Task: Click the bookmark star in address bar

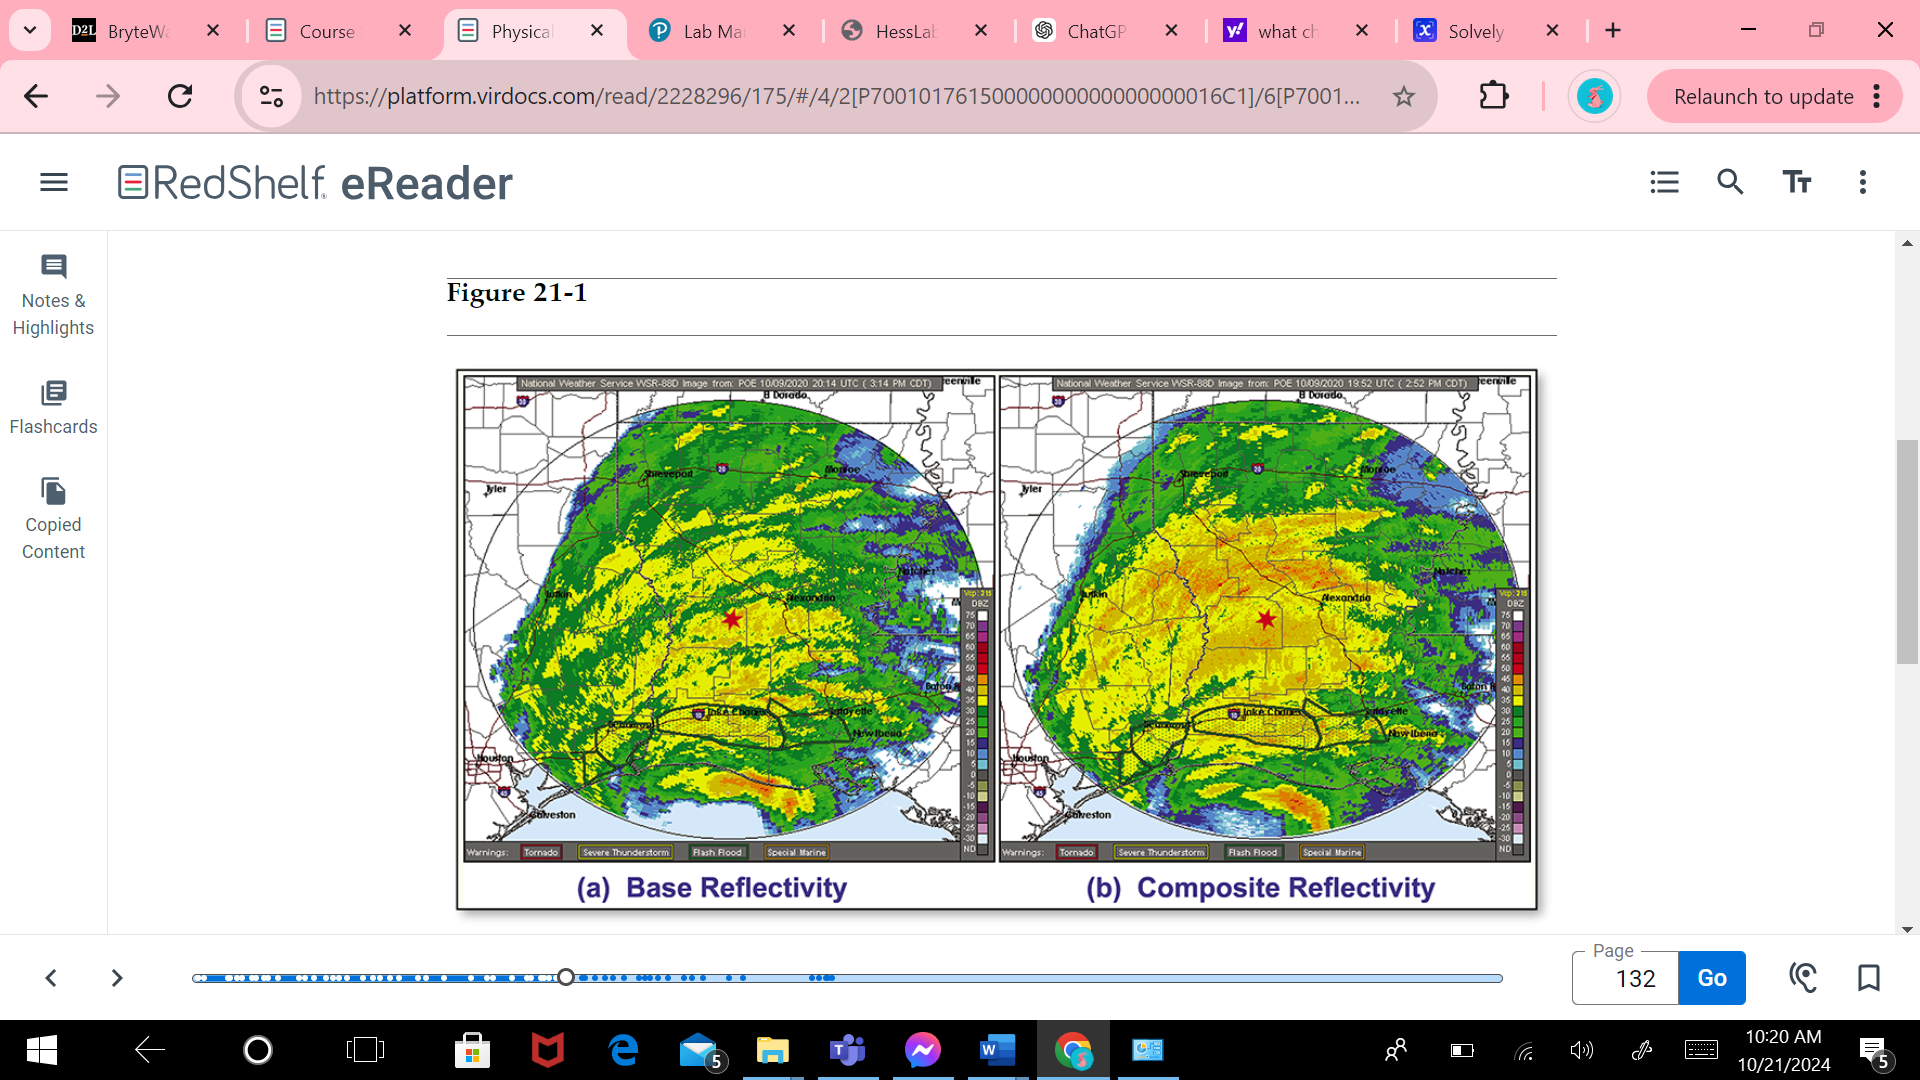Action: pos(1404,96)
